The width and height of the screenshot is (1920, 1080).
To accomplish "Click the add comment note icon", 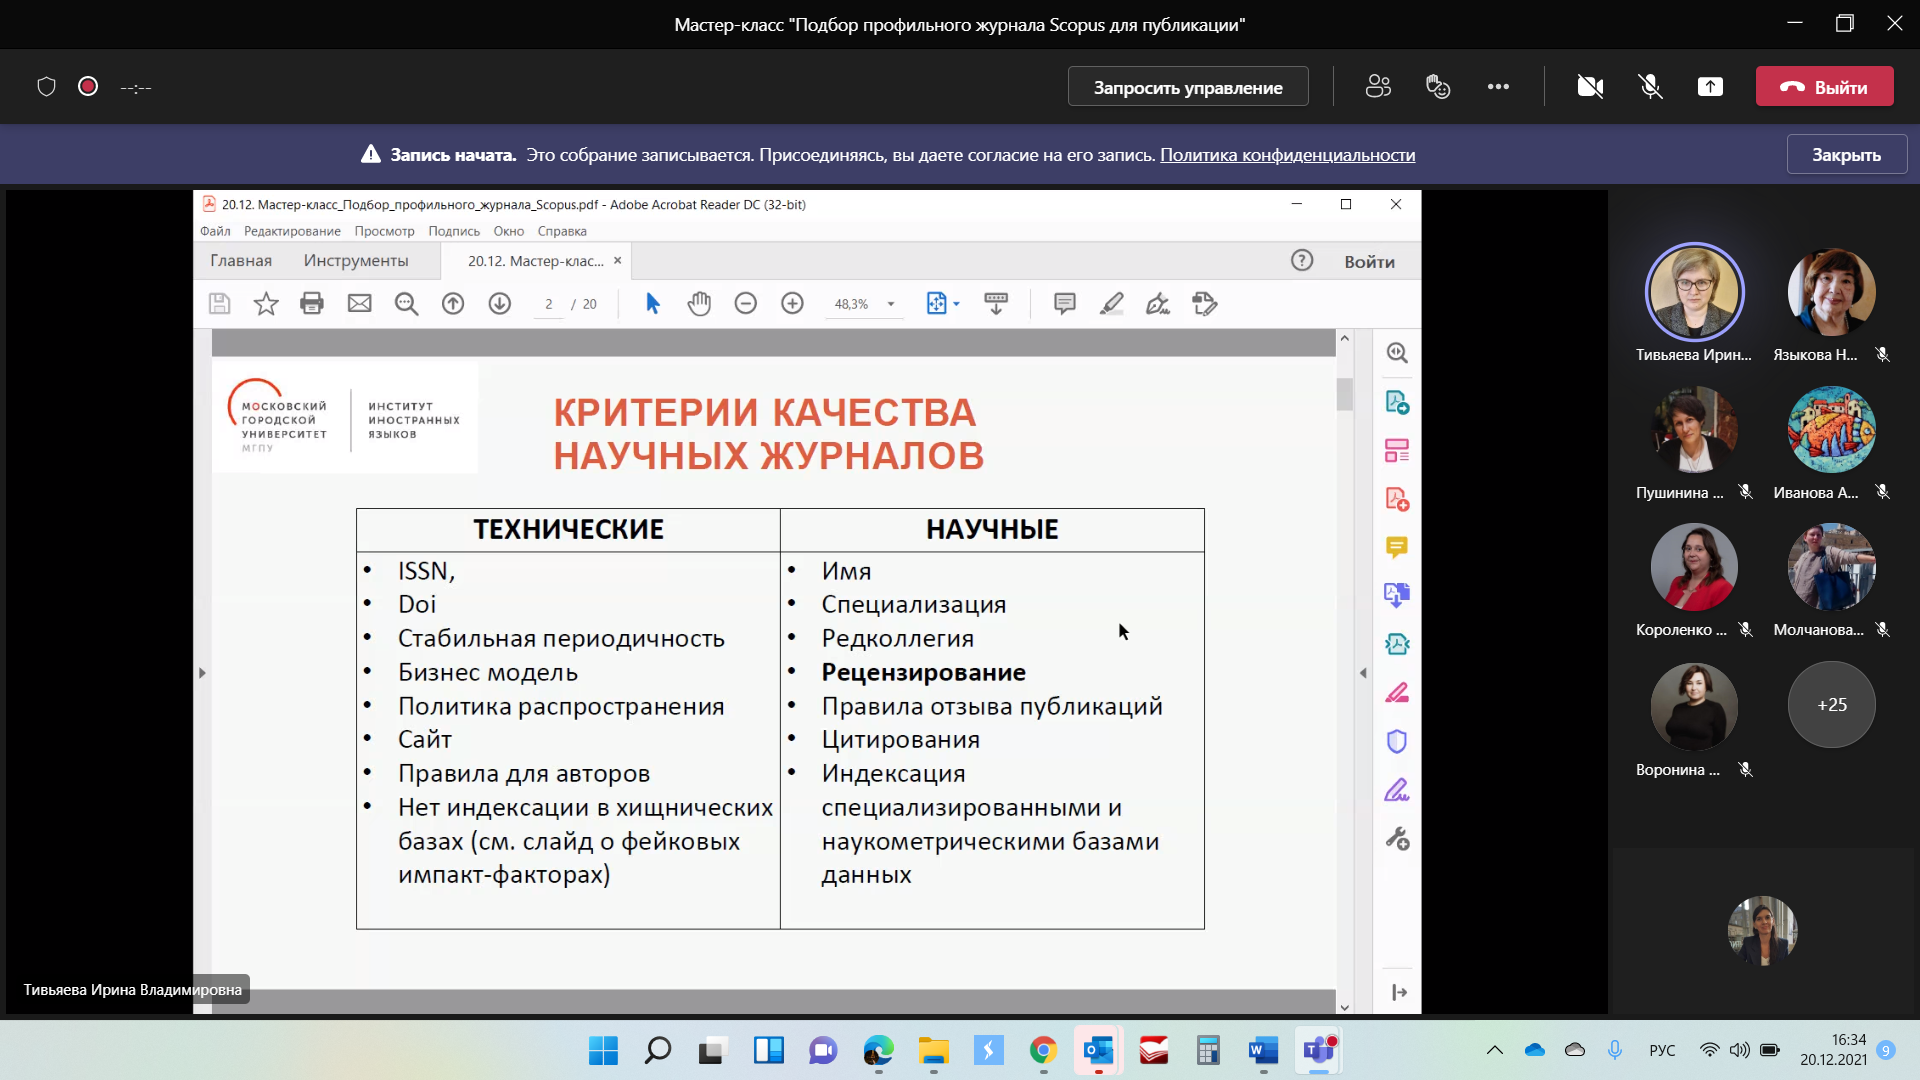I will (x=1064, y=304).
